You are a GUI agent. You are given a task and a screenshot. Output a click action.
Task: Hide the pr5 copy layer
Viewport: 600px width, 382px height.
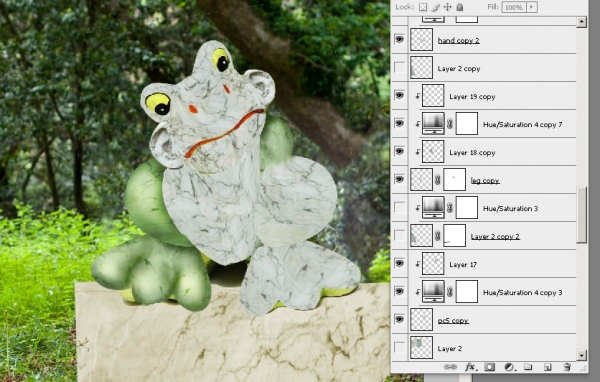point(399,319)
